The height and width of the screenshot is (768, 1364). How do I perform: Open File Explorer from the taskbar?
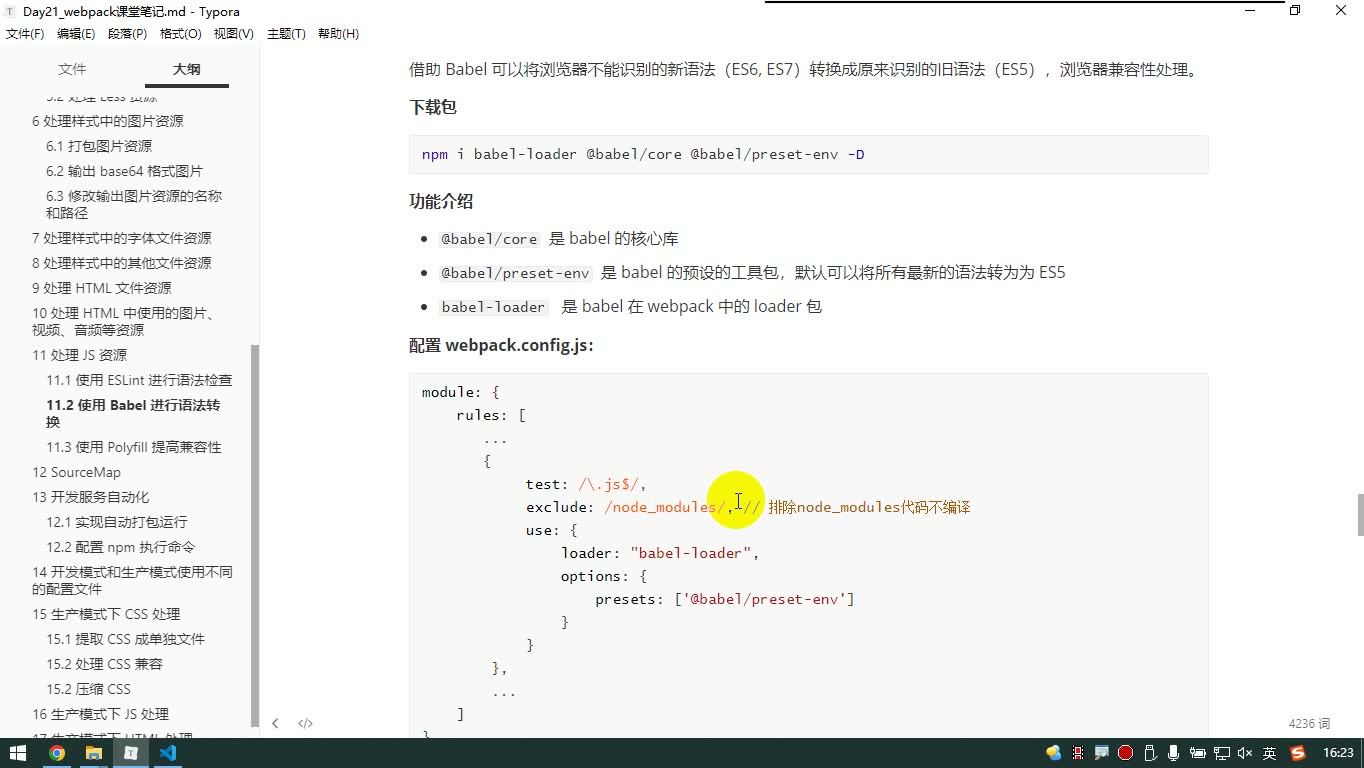pos(94,753)
